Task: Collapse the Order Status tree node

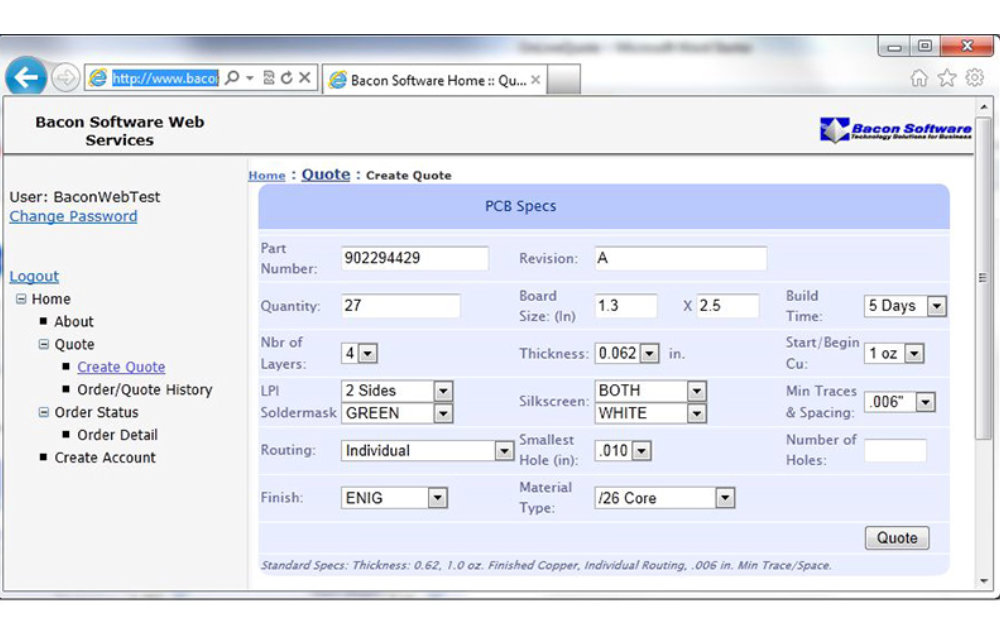Action: click(x=43, y=412)
